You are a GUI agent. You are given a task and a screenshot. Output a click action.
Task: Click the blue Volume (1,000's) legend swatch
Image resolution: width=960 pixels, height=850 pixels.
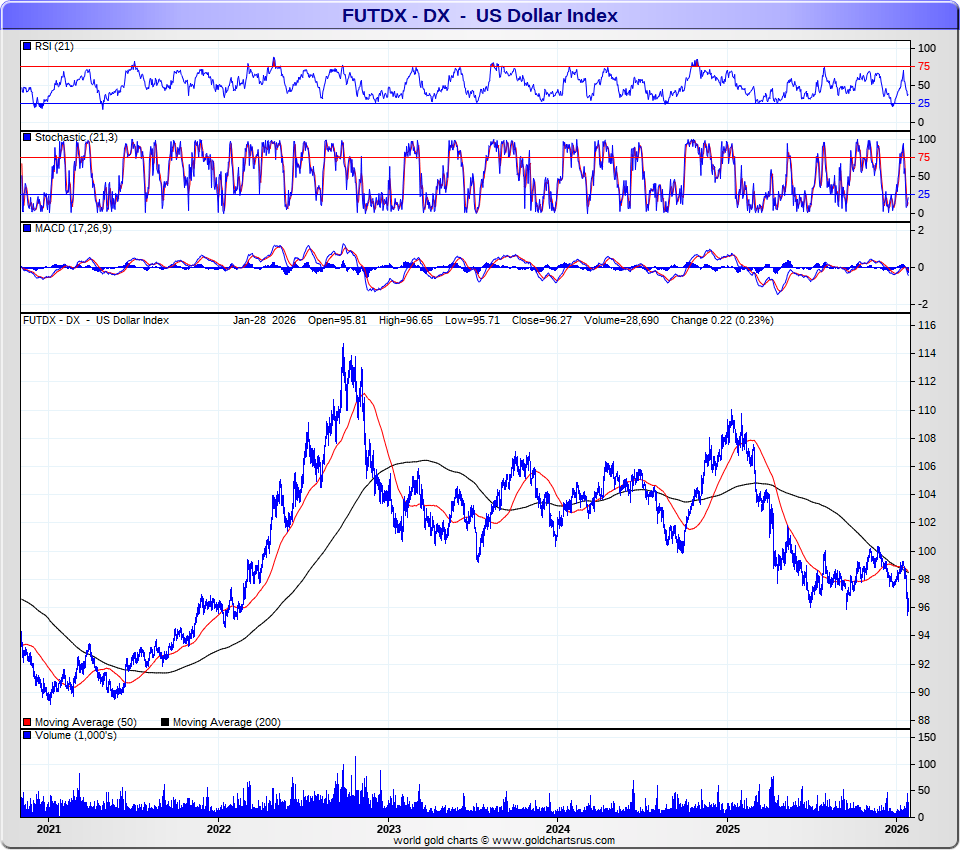pyautogui.click(x=27, y=735)
